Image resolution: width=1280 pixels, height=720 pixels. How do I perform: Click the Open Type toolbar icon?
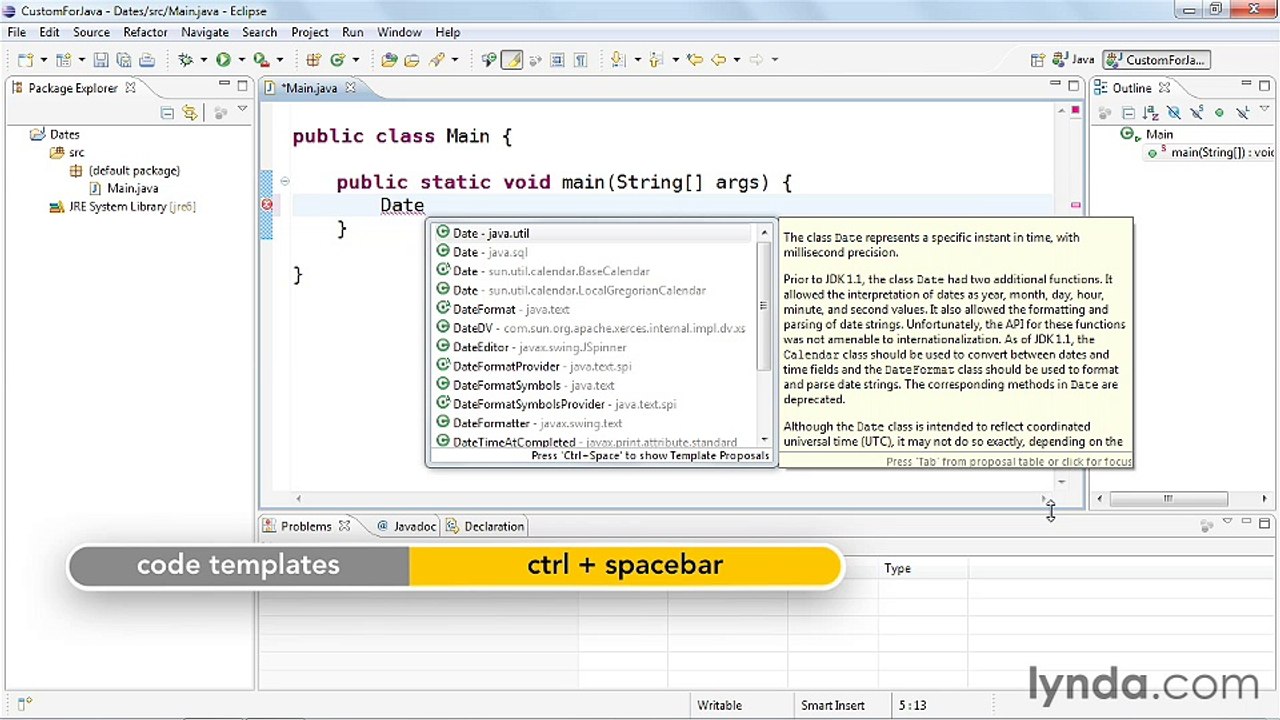pos(389,60)
